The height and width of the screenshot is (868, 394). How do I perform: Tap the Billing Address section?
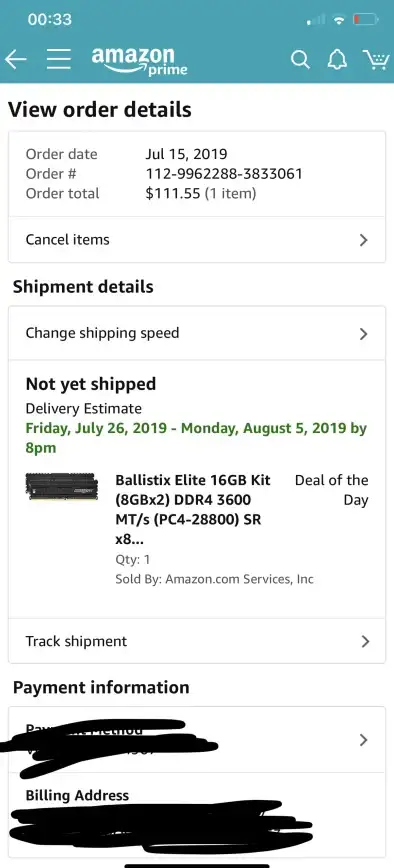(197, 815)
